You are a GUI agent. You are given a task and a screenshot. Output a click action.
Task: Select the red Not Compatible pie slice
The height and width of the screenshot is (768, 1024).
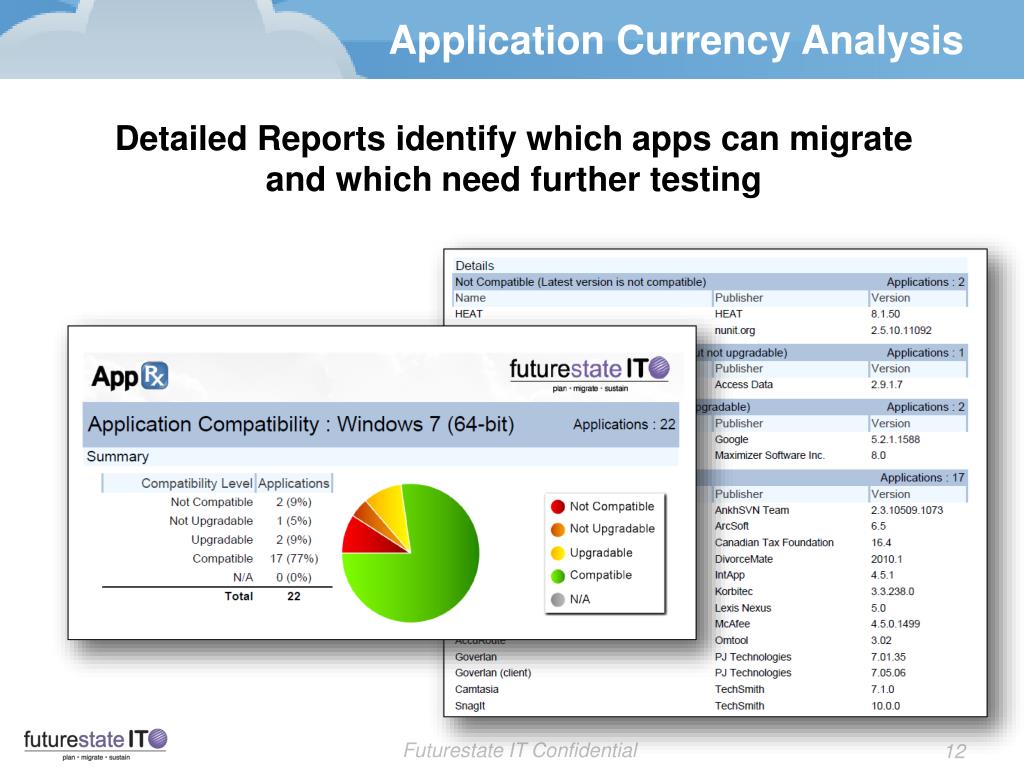tap(369, 537)
